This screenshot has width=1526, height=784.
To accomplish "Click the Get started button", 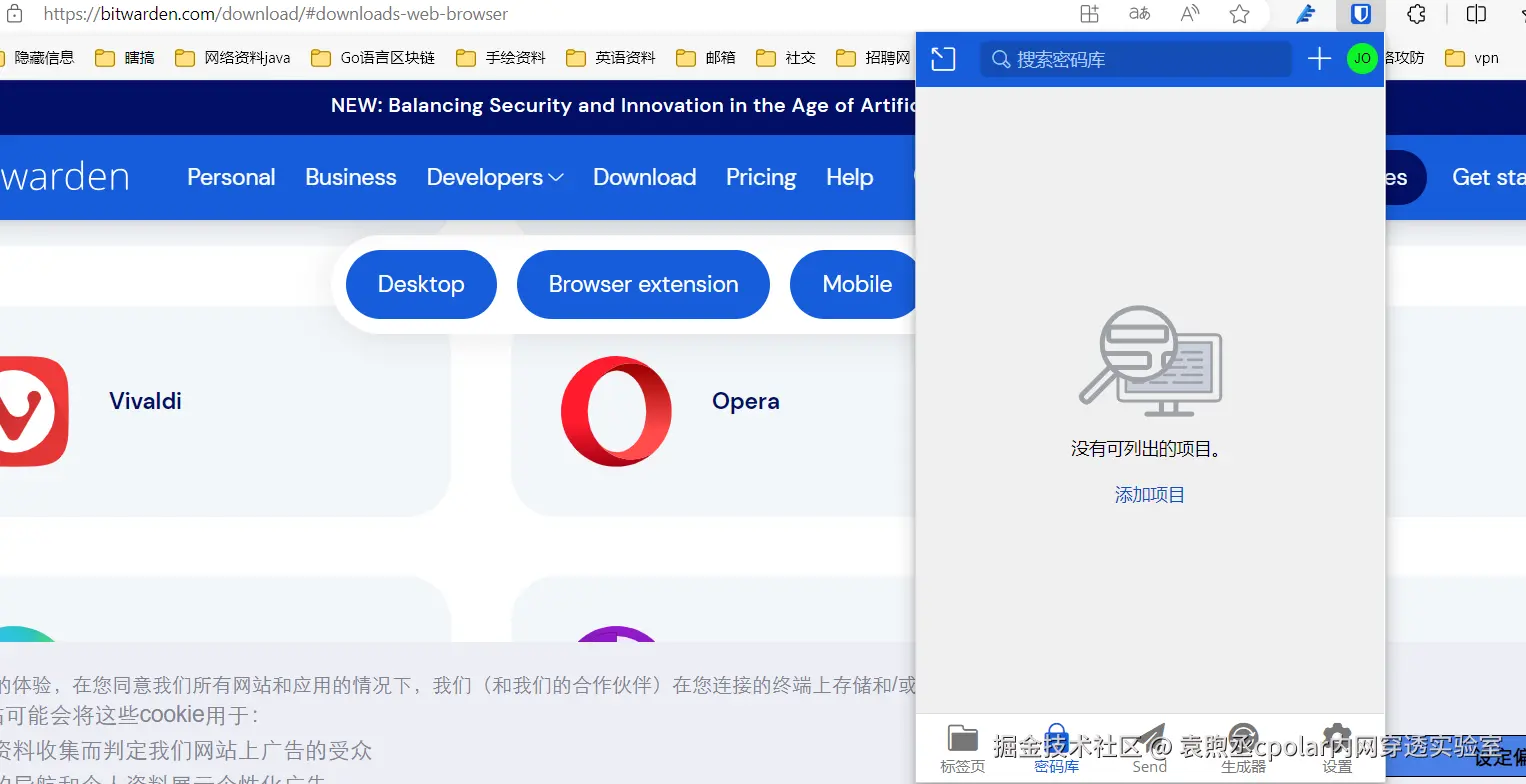I will tap(1488, 177).
